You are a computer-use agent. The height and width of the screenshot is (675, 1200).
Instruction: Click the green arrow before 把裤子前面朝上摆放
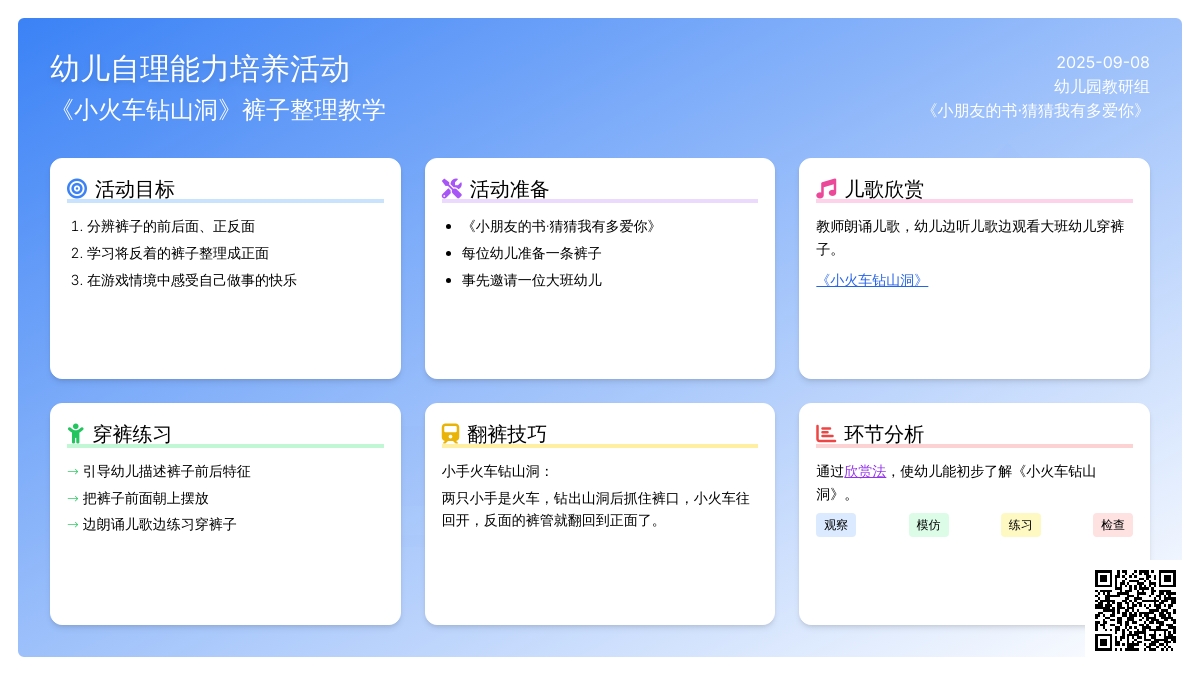pos(73,498)
